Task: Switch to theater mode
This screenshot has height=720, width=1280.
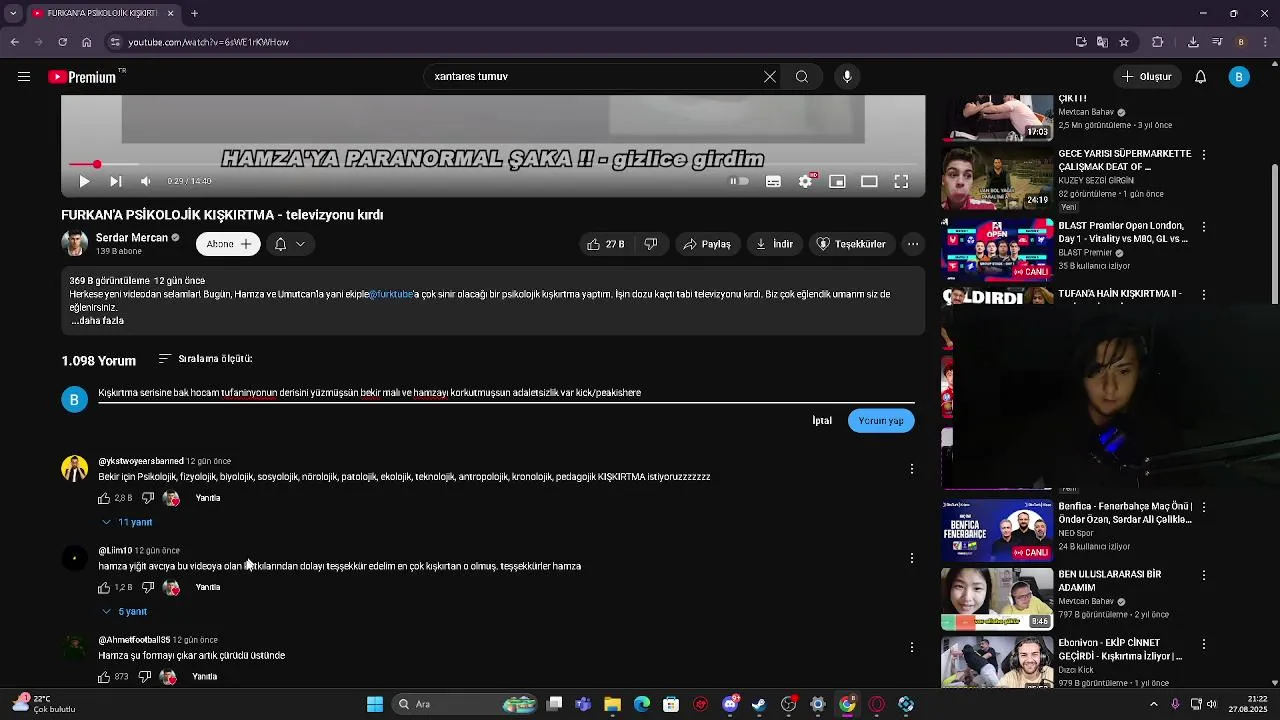Action: [x=869, y=181]
